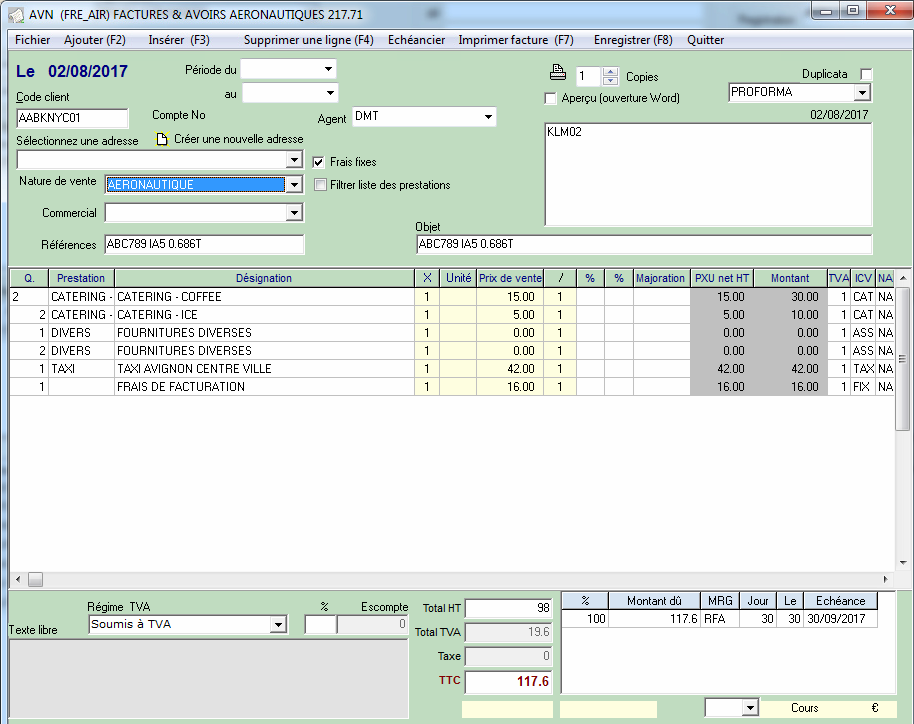
Task: Click the new address document icon
Action: click(x=161, y=140)
